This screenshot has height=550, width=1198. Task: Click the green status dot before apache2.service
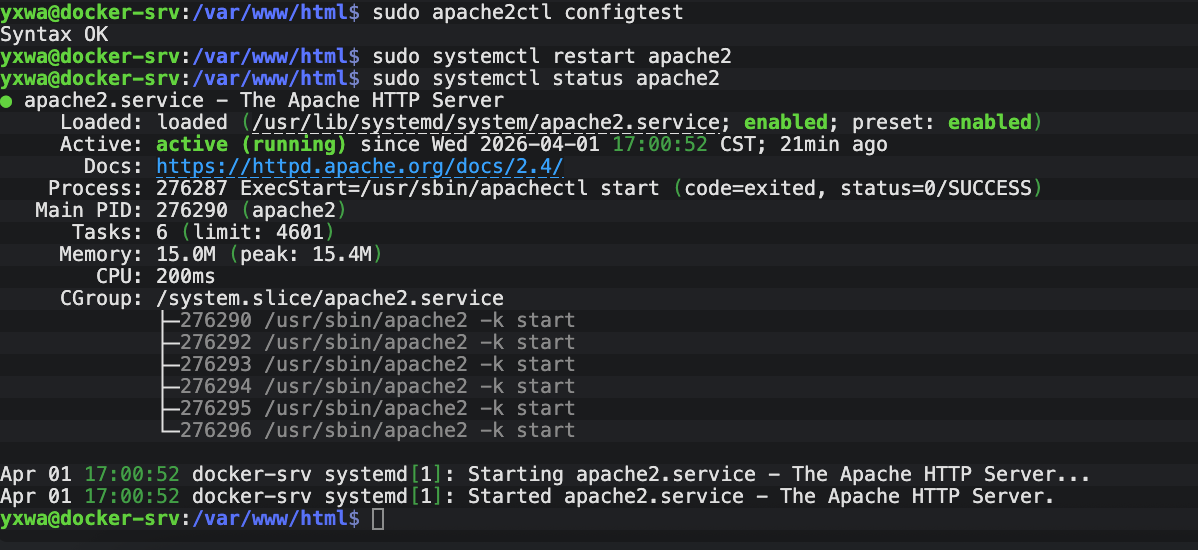pyautogui.click(x=7, y=101)
